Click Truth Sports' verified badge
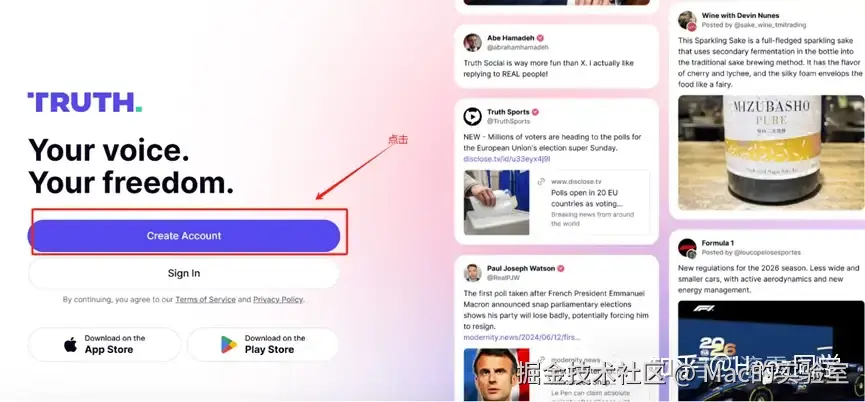865x402 pixels. coord(535,112)
